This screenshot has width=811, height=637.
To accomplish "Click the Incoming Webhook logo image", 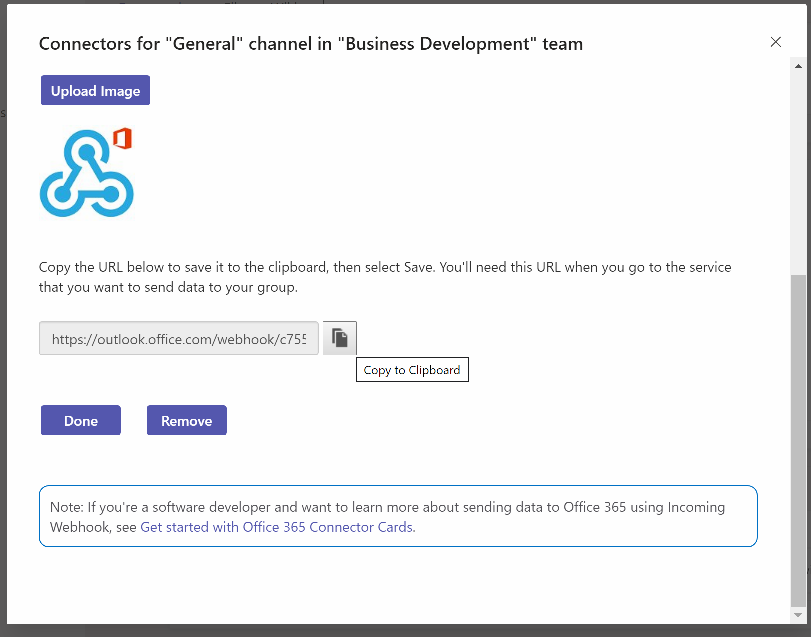I will click(x=87, y=174).
